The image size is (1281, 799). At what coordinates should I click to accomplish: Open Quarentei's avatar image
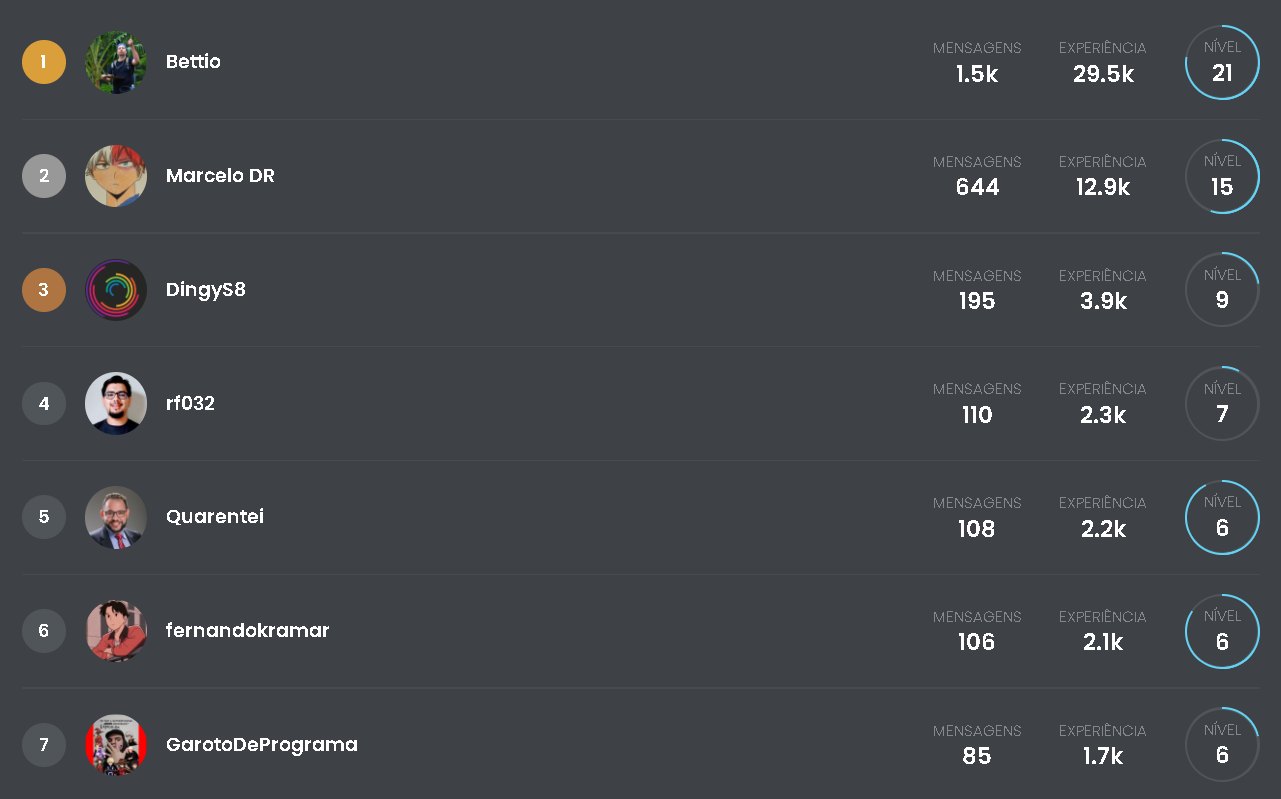tap(116, 517)
